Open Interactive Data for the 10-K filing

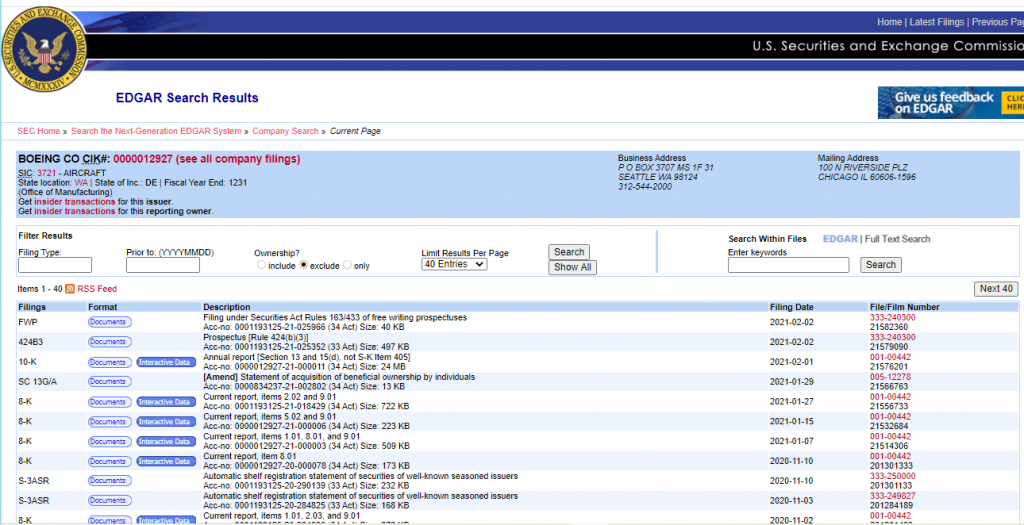pos(166,362)
